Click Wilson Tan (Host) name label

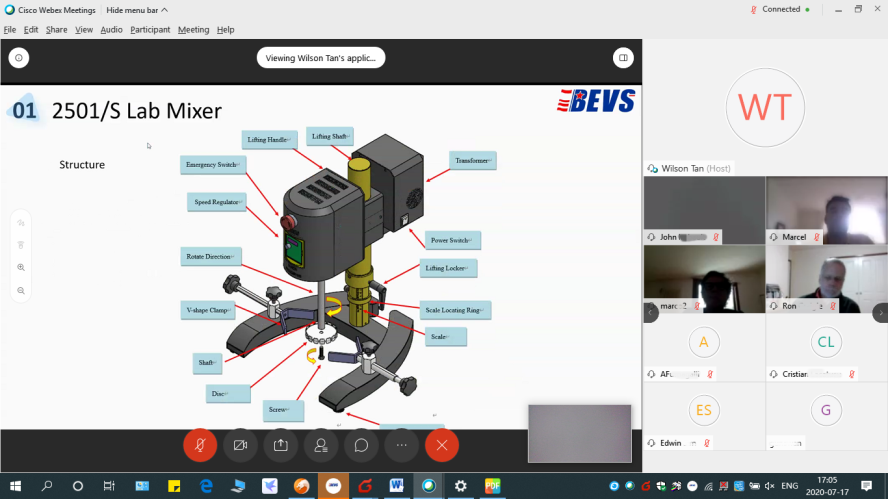[696, 168]
